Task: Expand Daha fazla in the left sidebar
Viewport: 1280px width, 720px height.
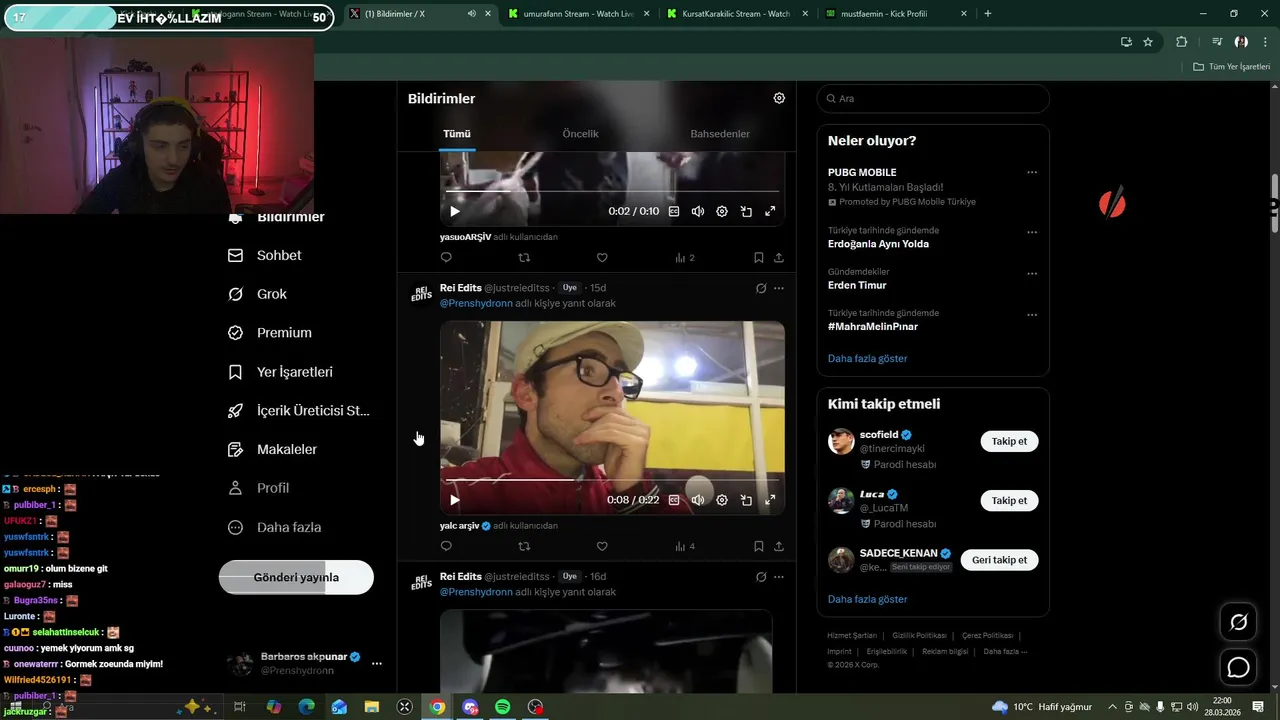Action: point(274,527)
